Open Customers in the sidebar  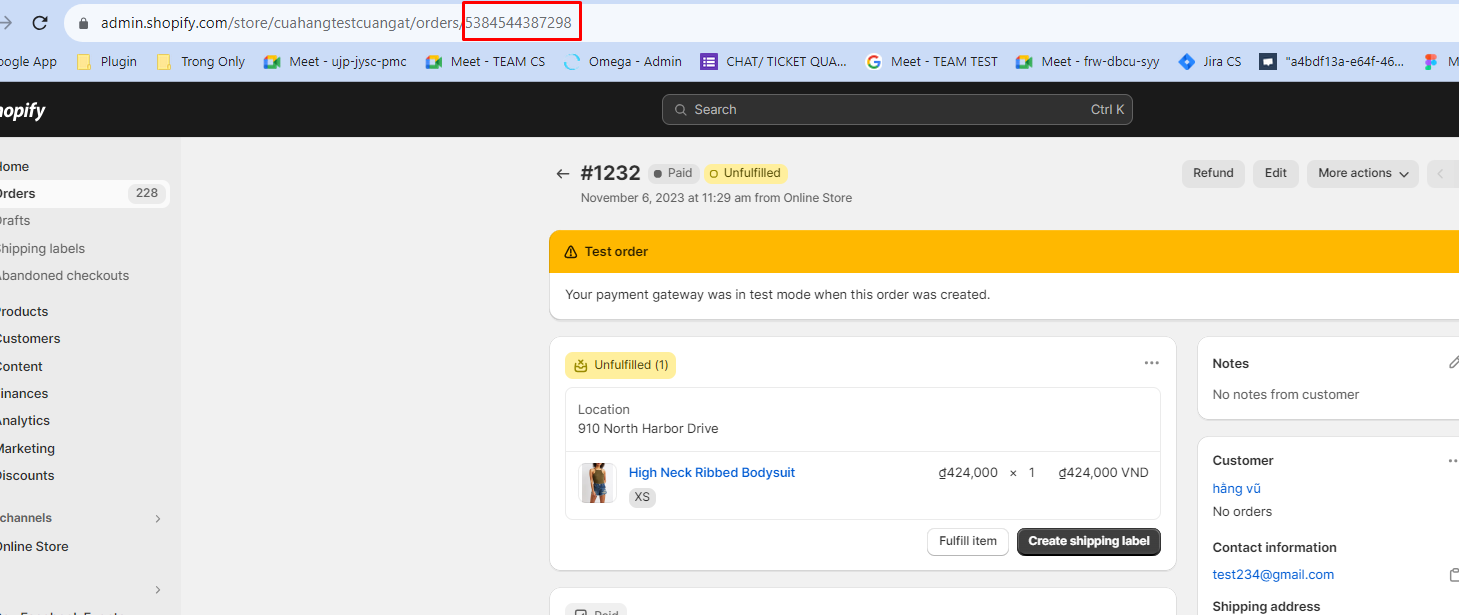point(29,338)
